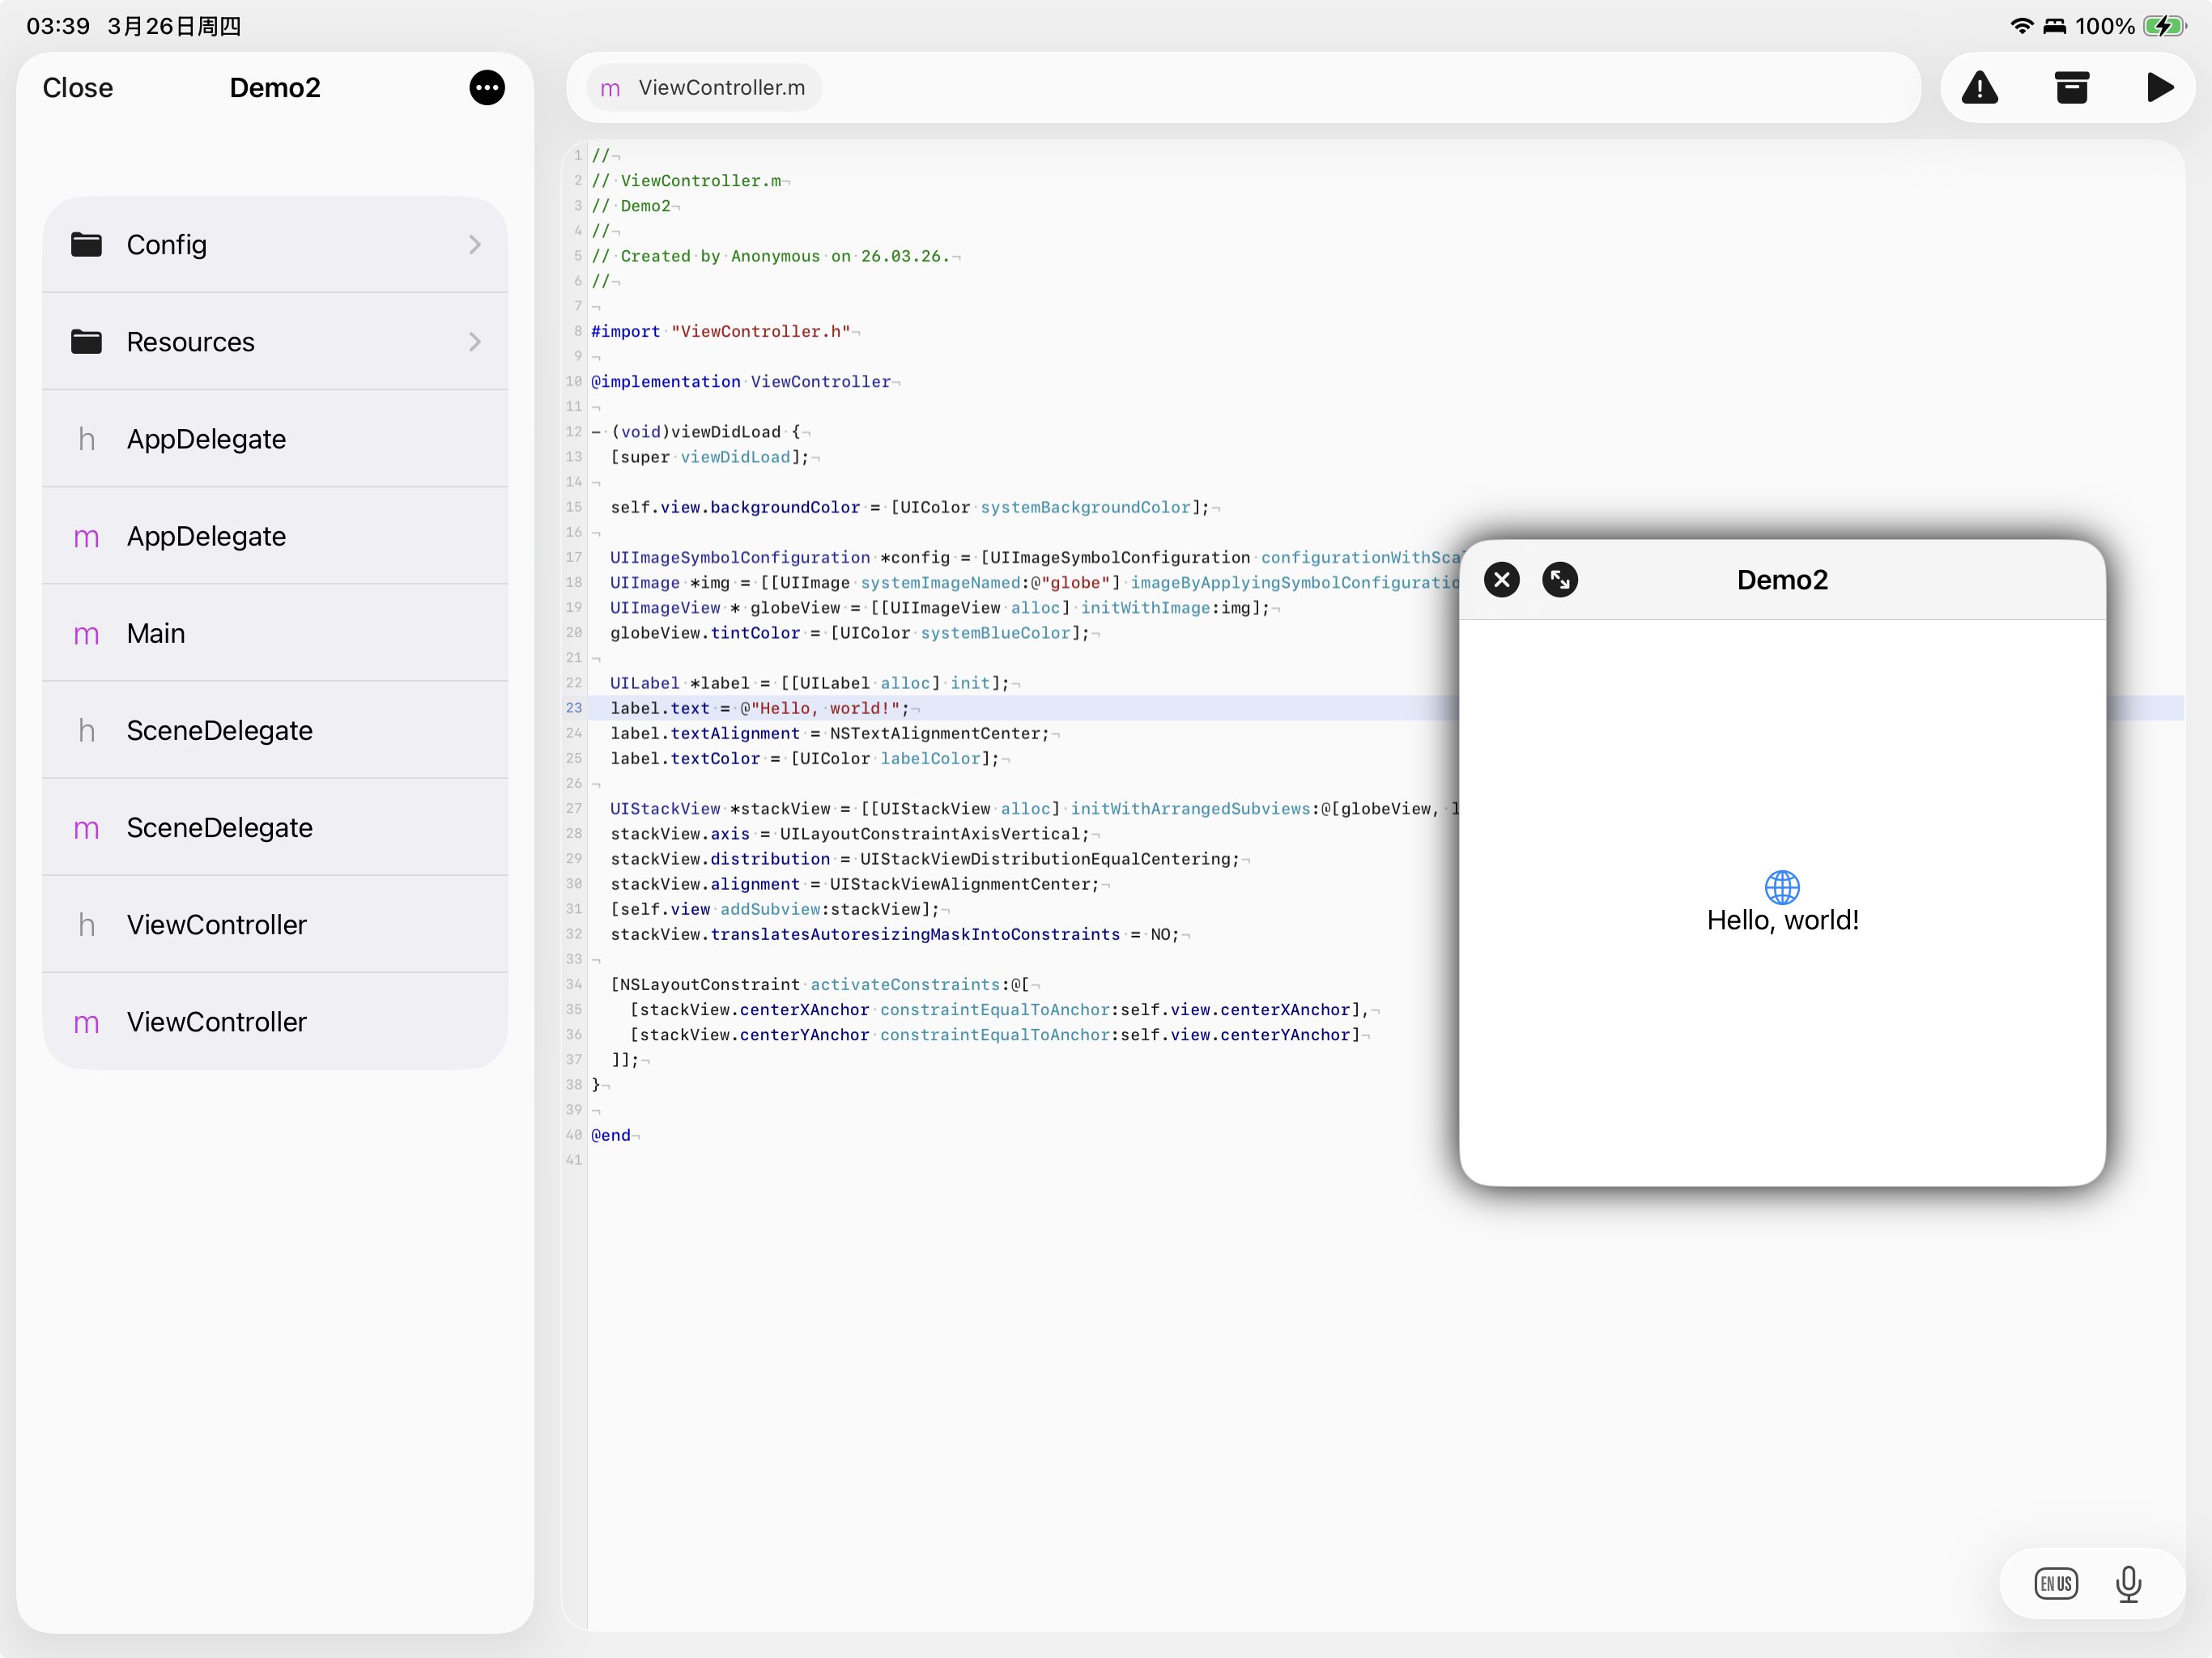The width and height of the screenshot is (2212, 1658).
Task: Run the Demo2 project
Action: [x=2160, y=88]
